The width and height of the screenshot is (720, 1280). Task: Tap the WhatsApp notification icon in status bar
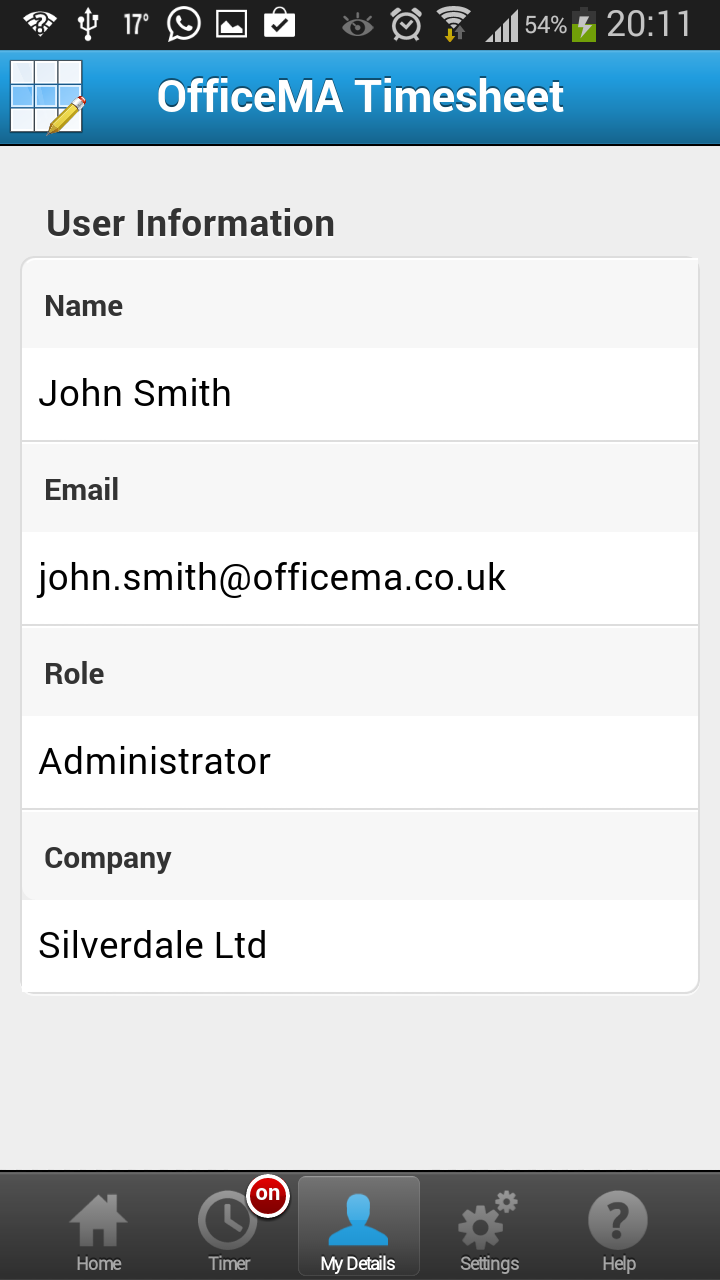click(x=184, y=24)
